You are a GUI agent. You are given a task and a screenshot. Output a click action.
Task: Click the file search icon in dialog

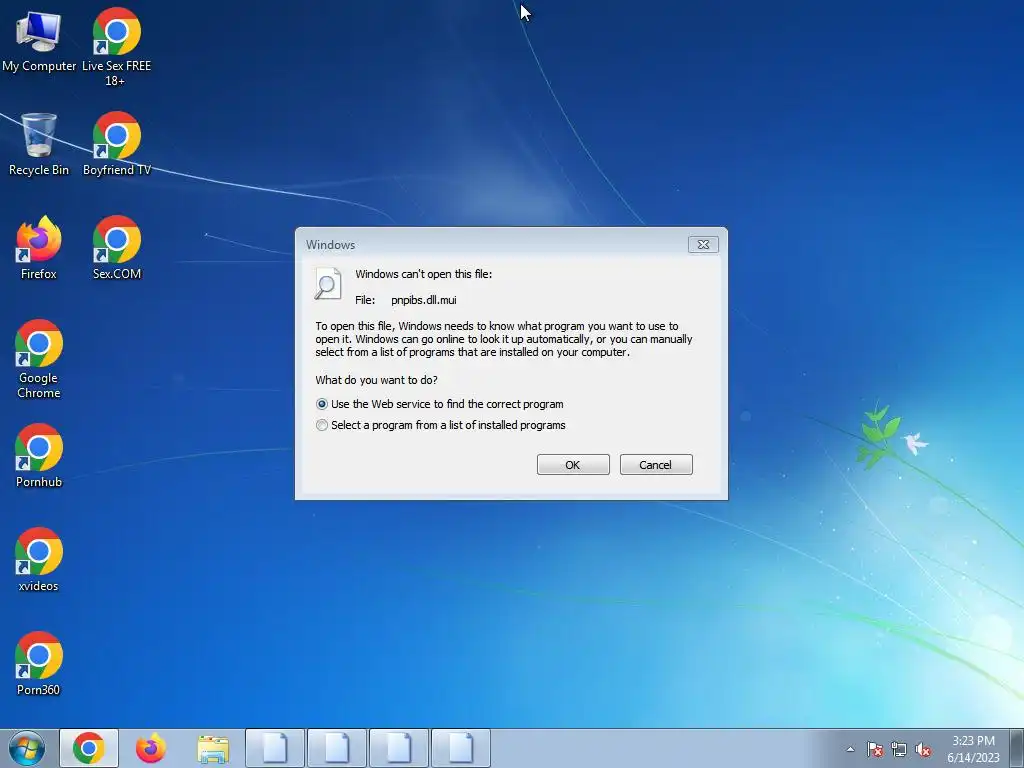[328, 284]
